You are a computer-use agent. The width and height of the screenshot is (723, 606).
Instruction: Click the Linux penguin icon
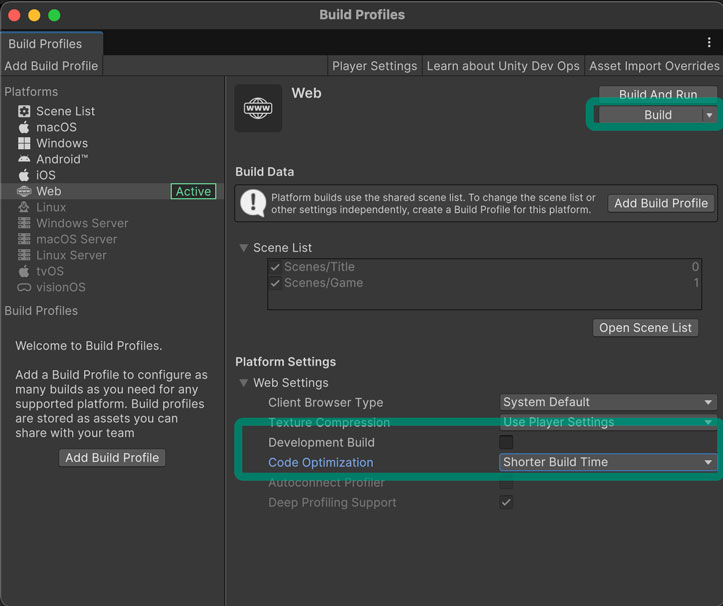pos(24,207)
